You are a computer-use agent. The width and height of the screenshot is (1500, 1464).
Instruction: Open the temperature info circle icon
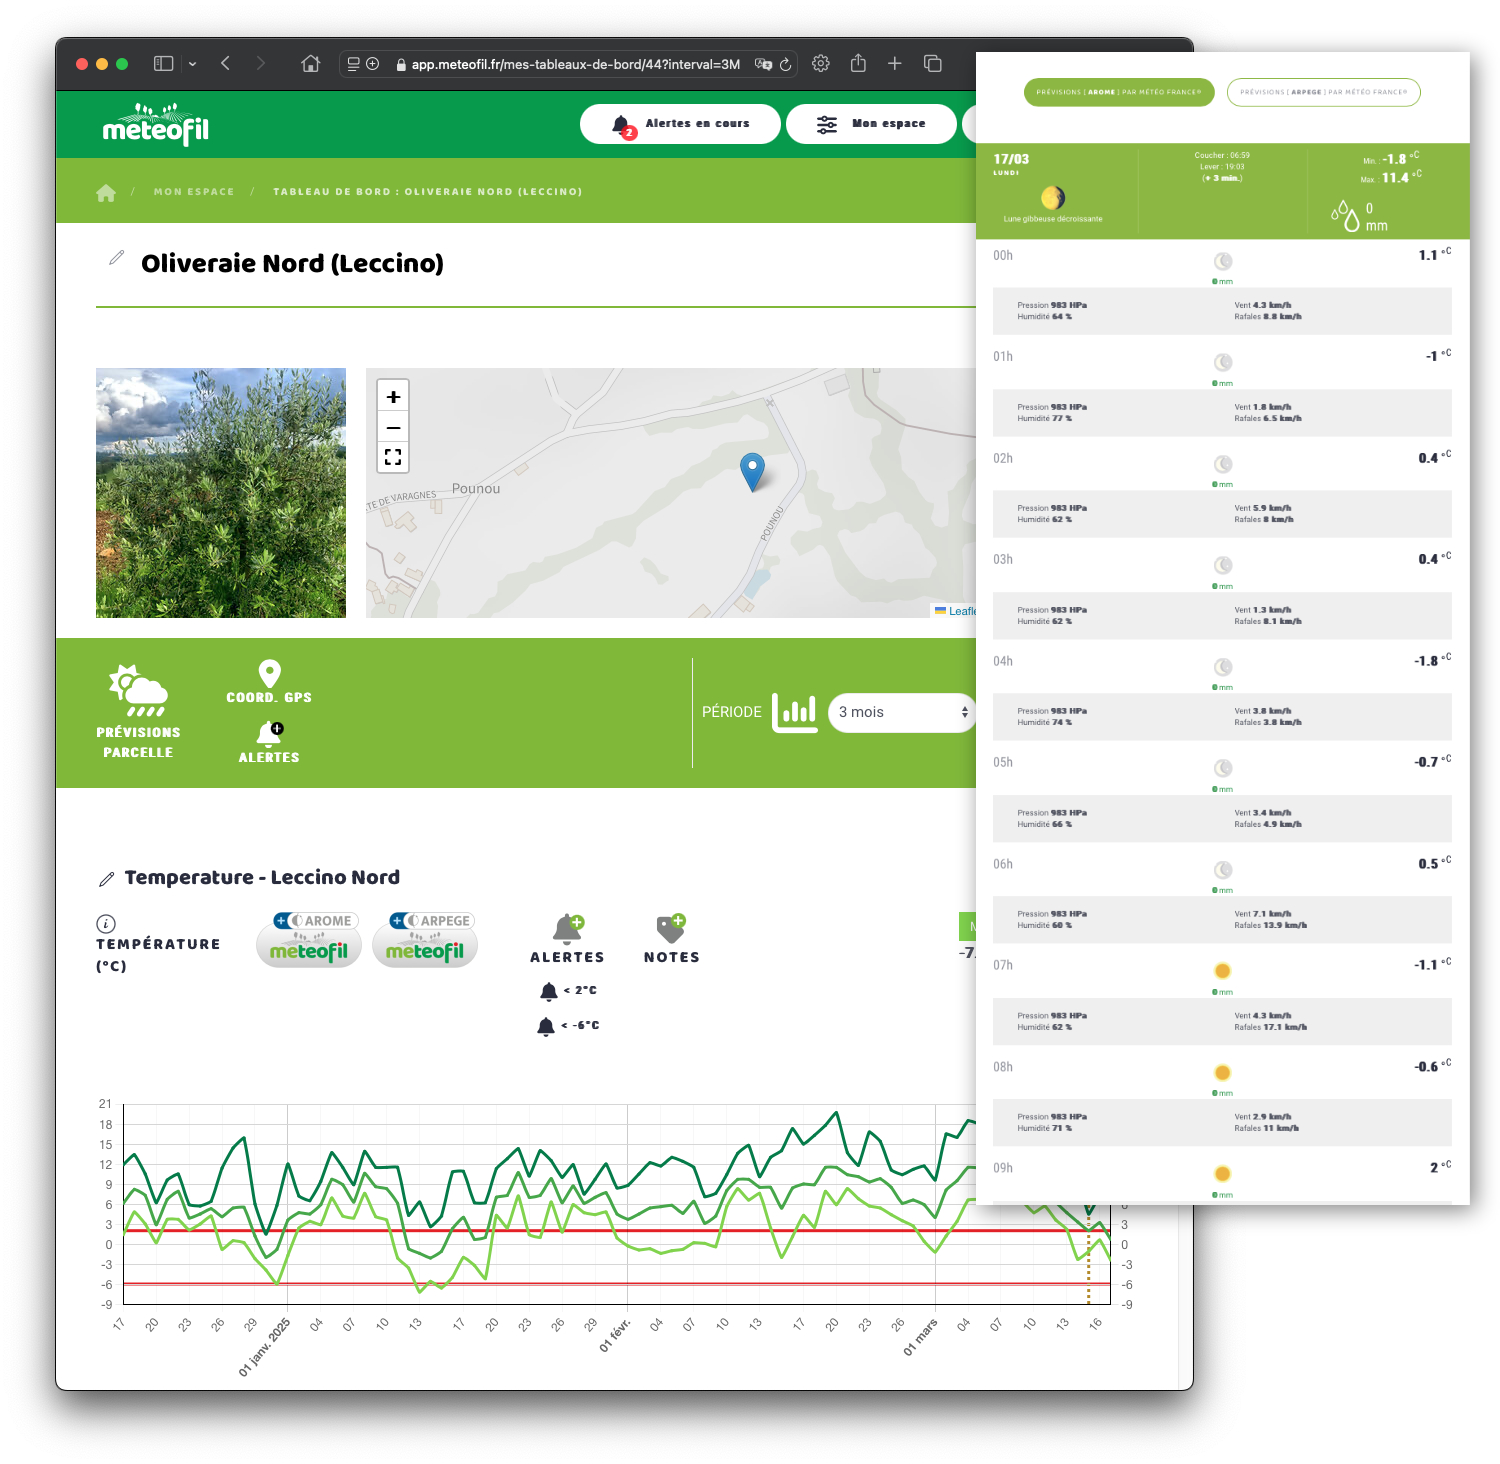click(x=106, y=923)
